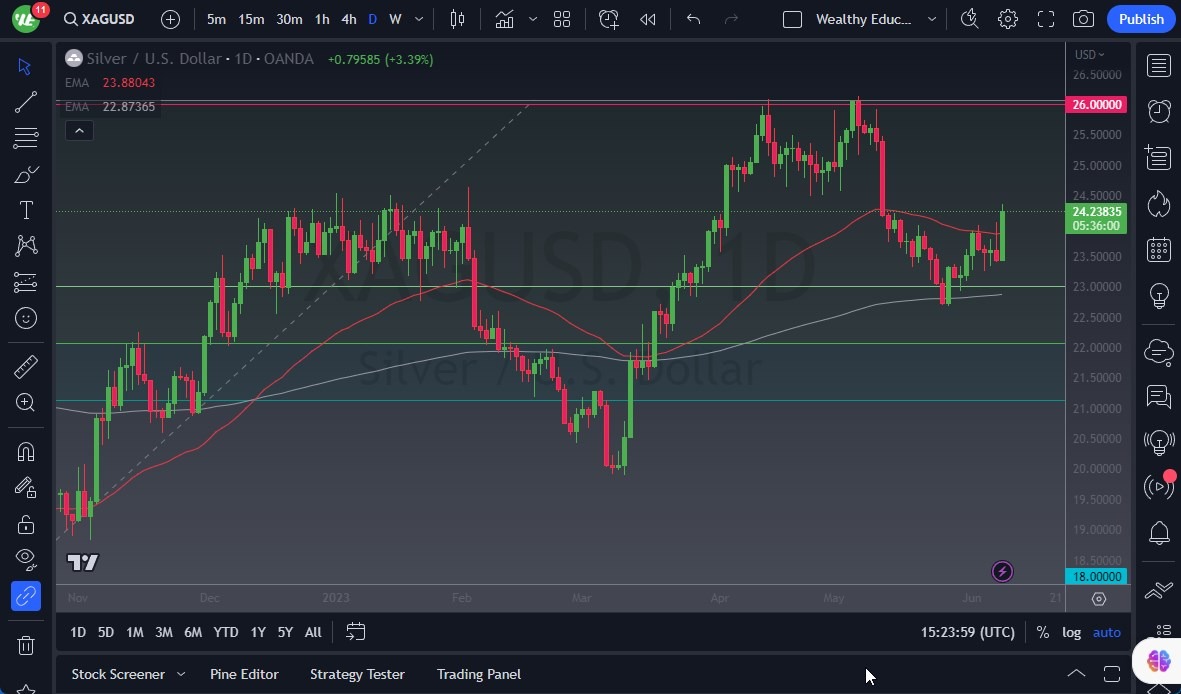Create an alert with the clock icon
This screenshot has height=694, width=1181.
(609, 19)
